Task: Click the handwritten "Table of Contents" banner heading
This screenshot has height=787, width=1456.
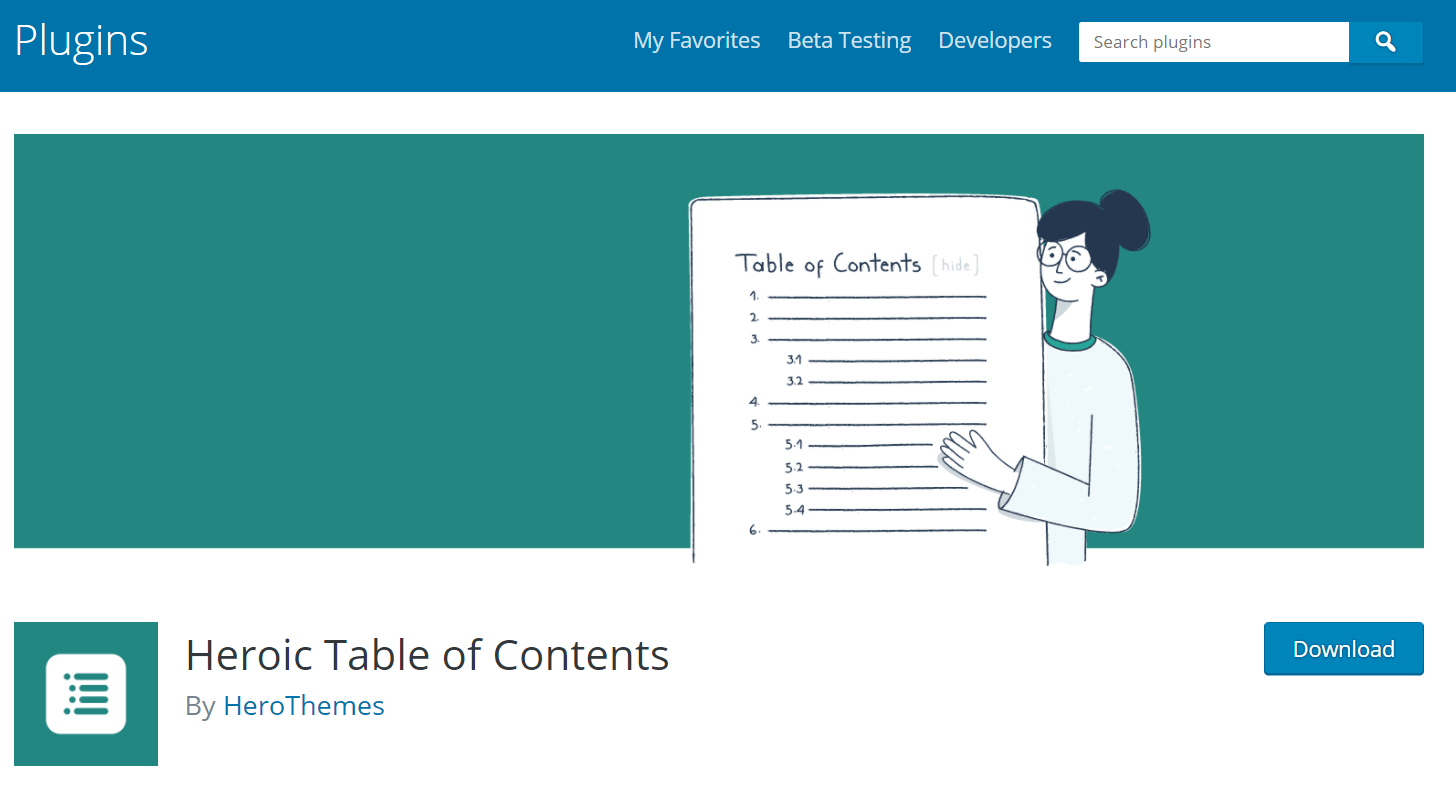Action: [828, 264]
